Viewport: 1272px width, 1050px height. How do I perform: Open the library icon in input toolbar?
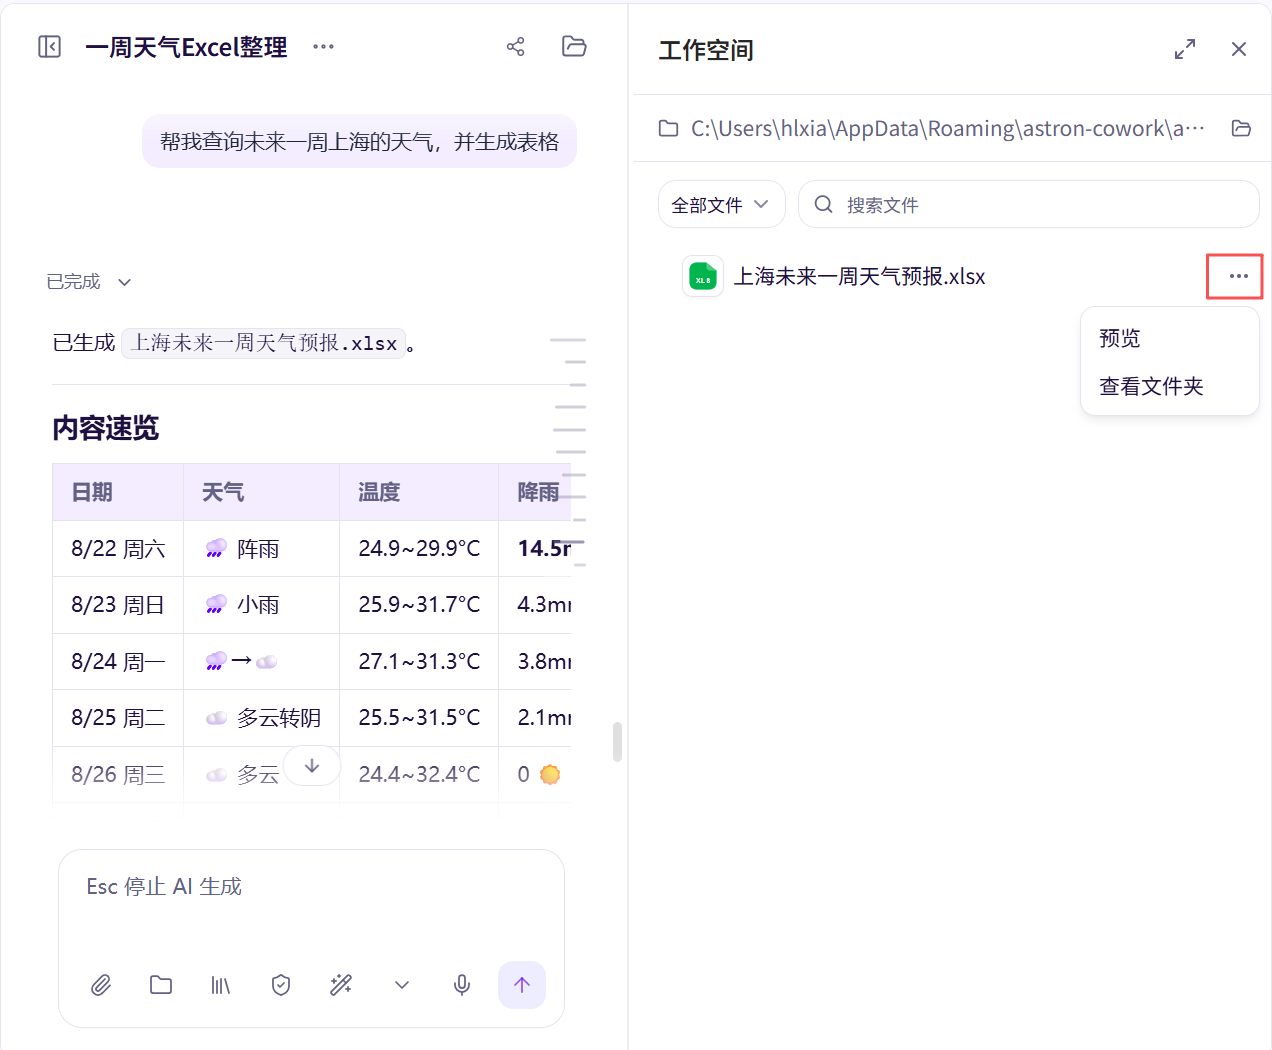(221, 985)
